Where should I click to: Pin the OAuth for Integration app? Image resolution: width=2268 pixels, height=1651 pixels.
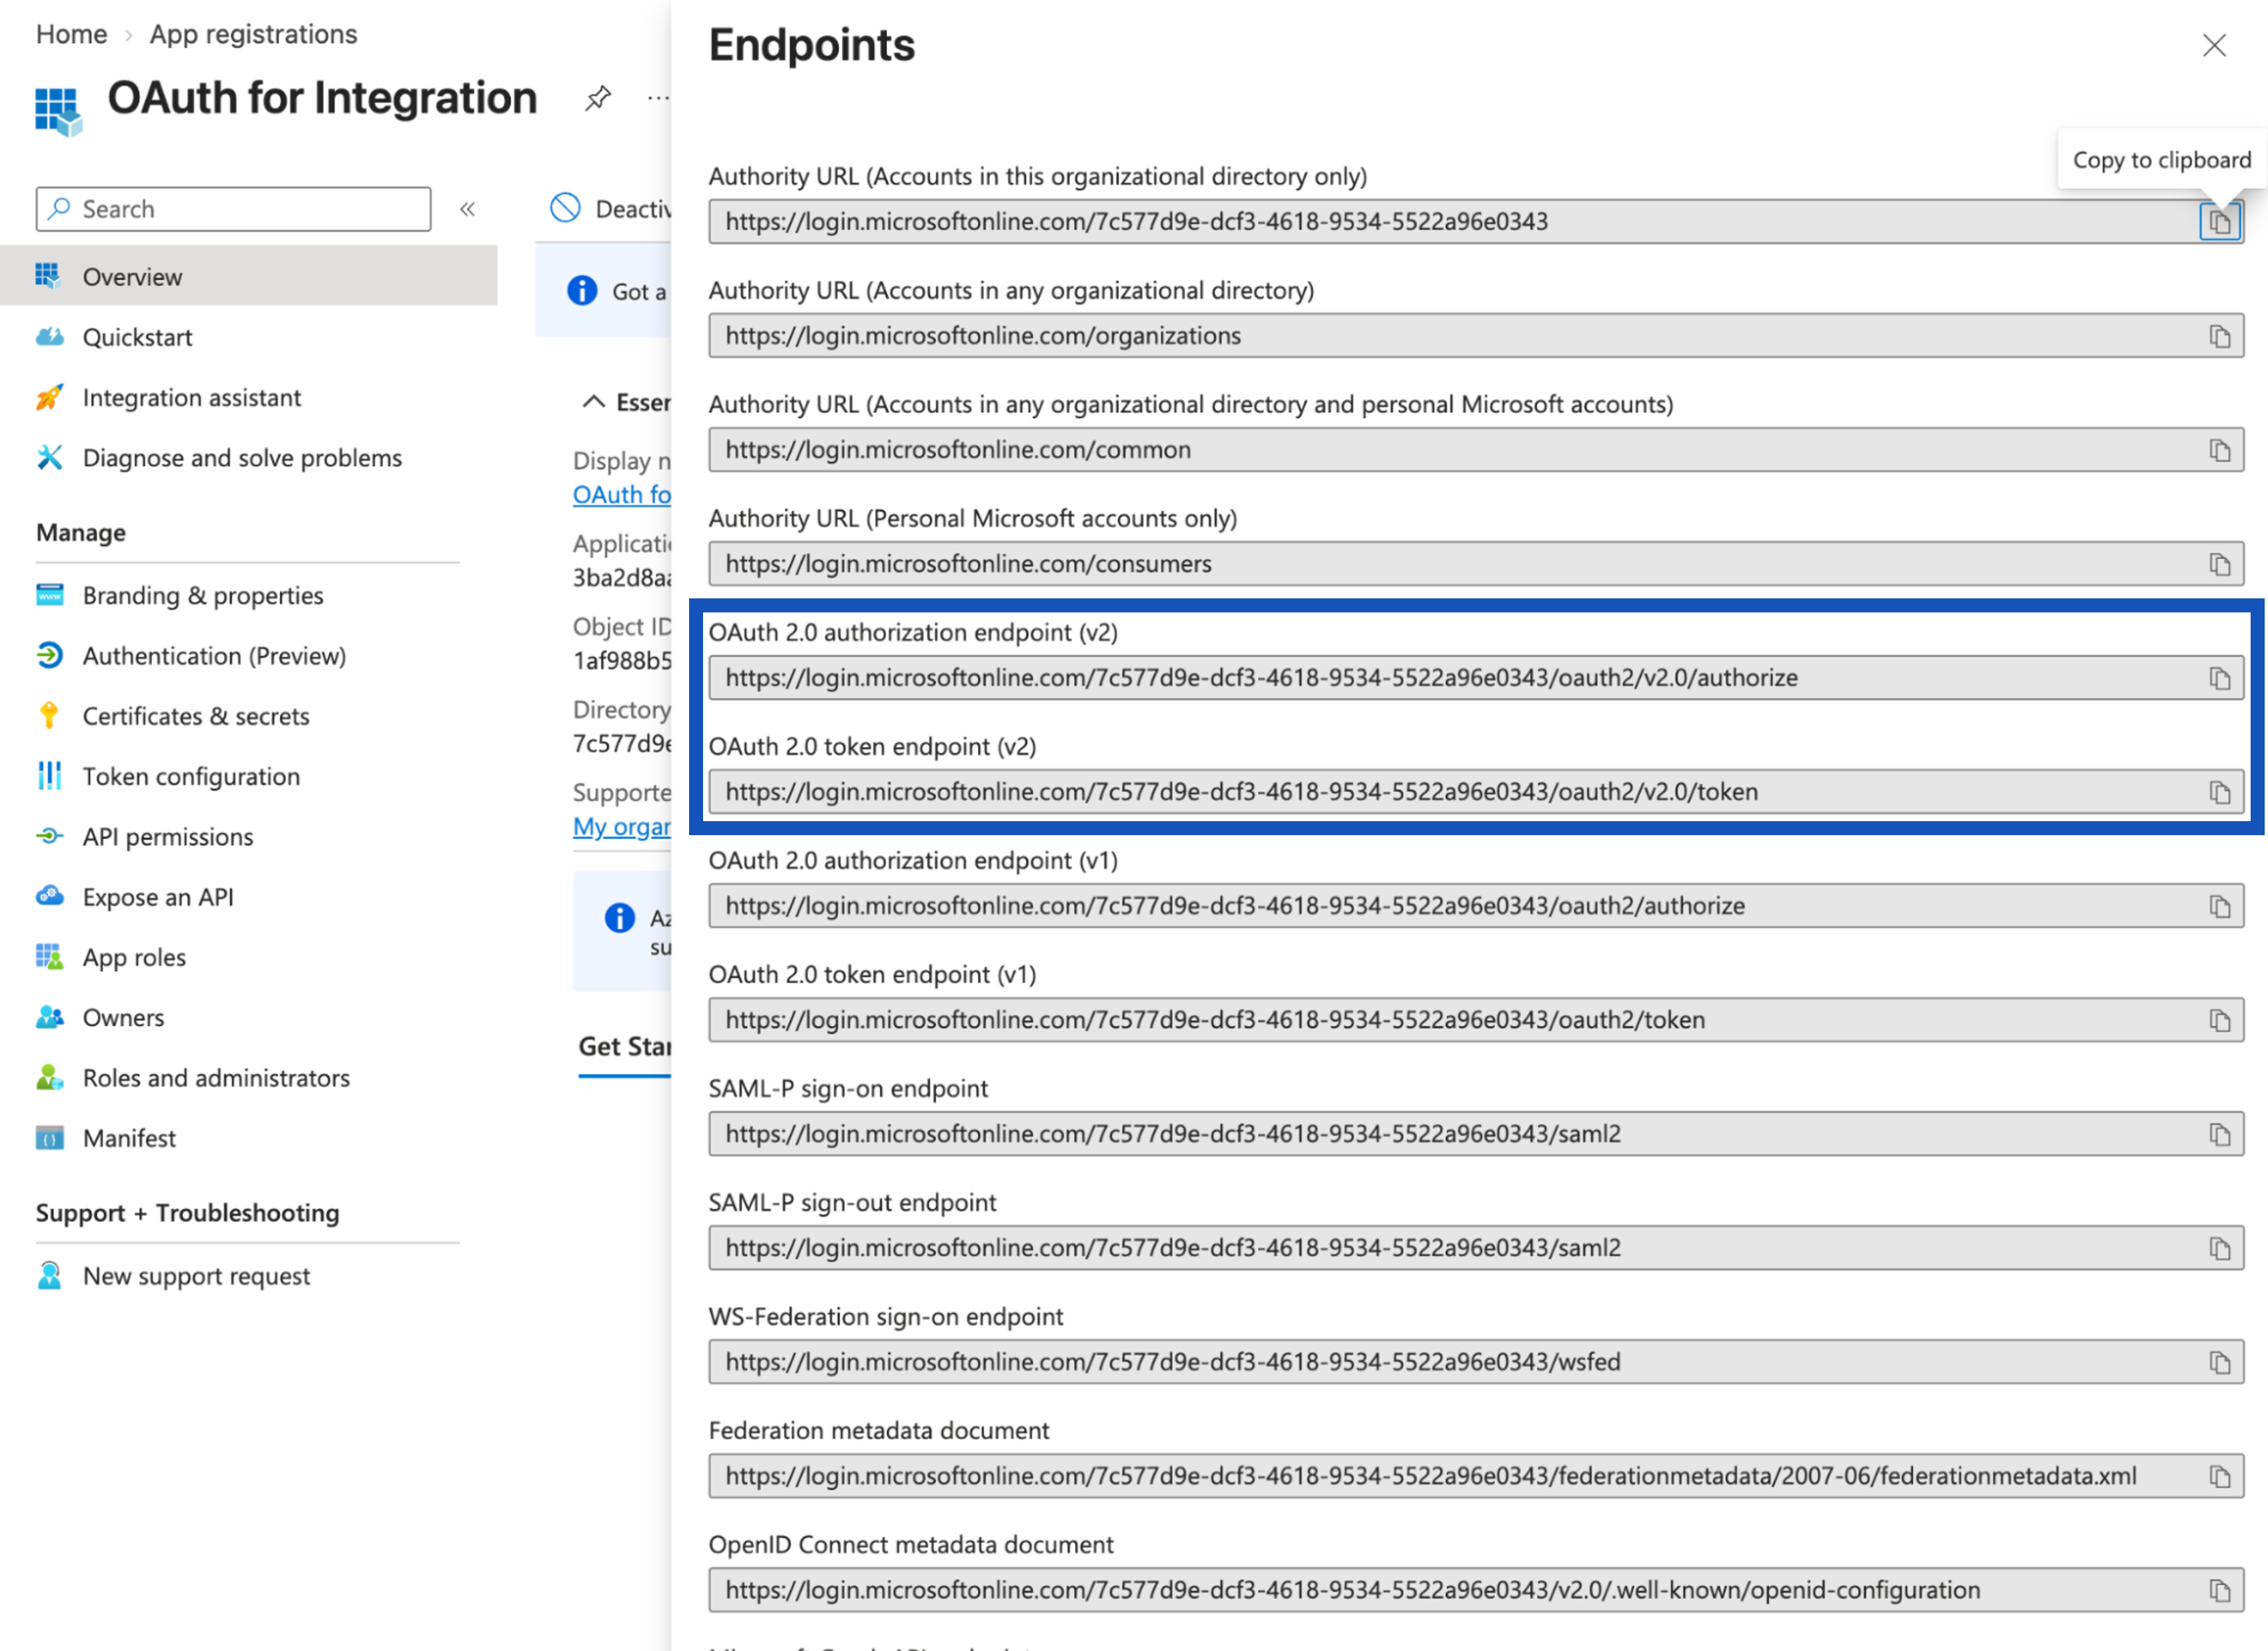pos(598,98)
